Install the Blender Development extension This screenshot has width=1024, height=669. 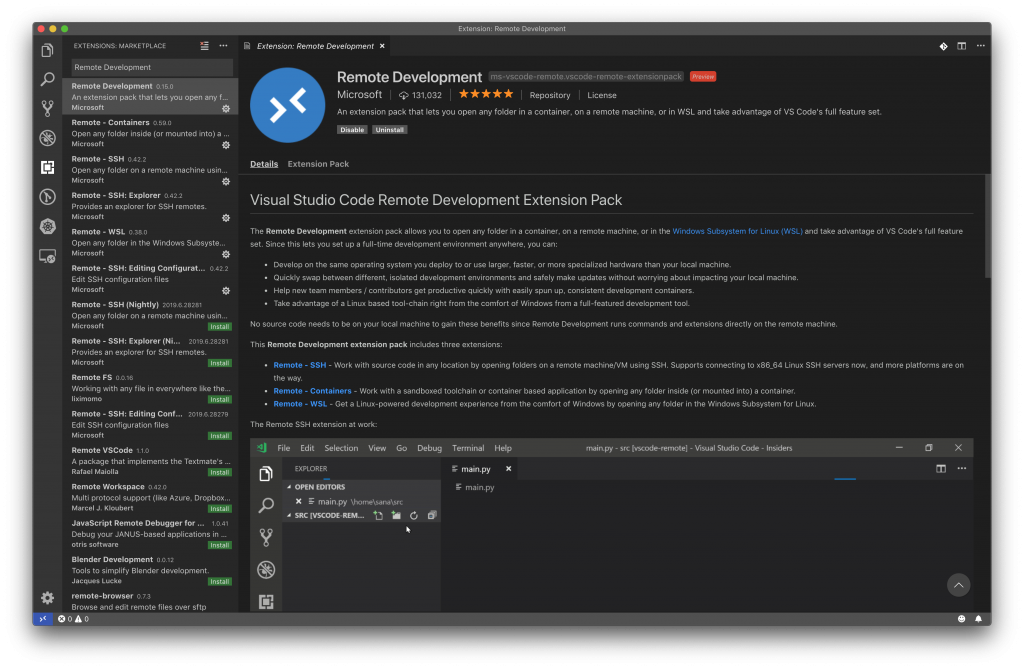pos(219,581)
